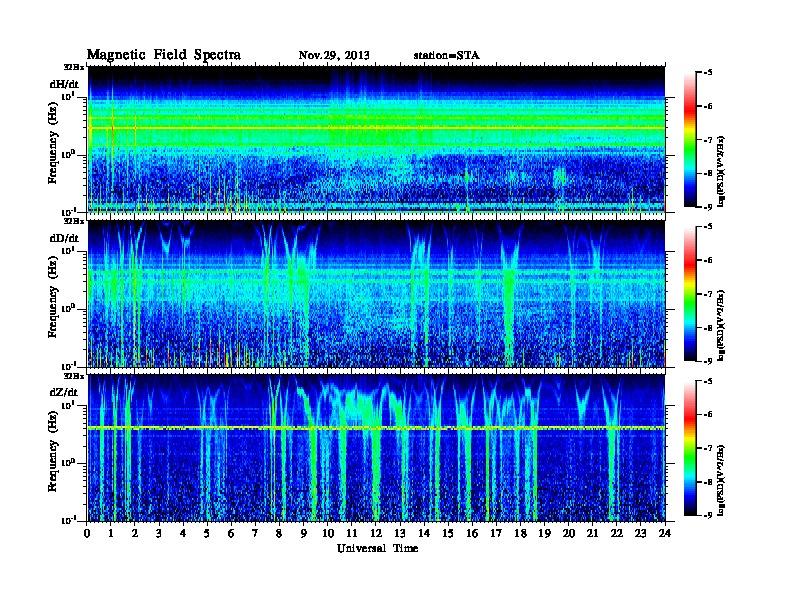Click the 'dH/dt' panel label
Screen dimensions: 792x612
64,84
